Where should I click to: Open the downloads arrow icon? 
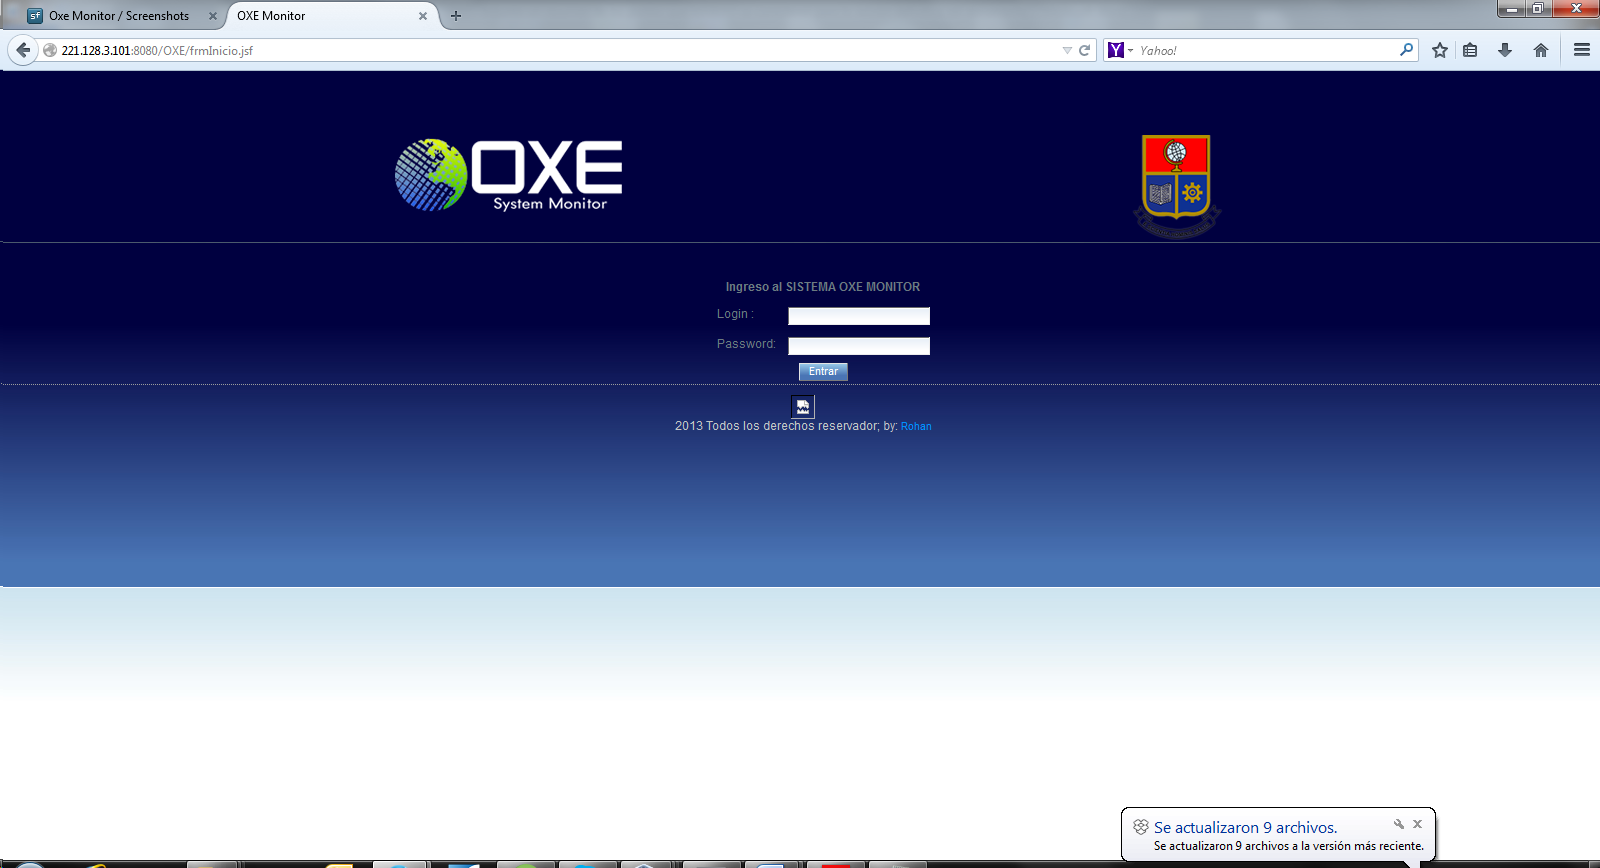pos(1505,50)
